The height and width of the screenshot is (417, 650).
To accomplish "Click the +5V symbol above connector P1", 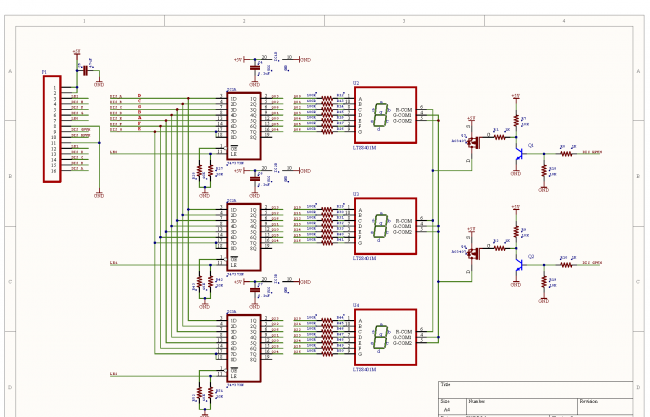I will pyautogui.click(x=76, y=53).
